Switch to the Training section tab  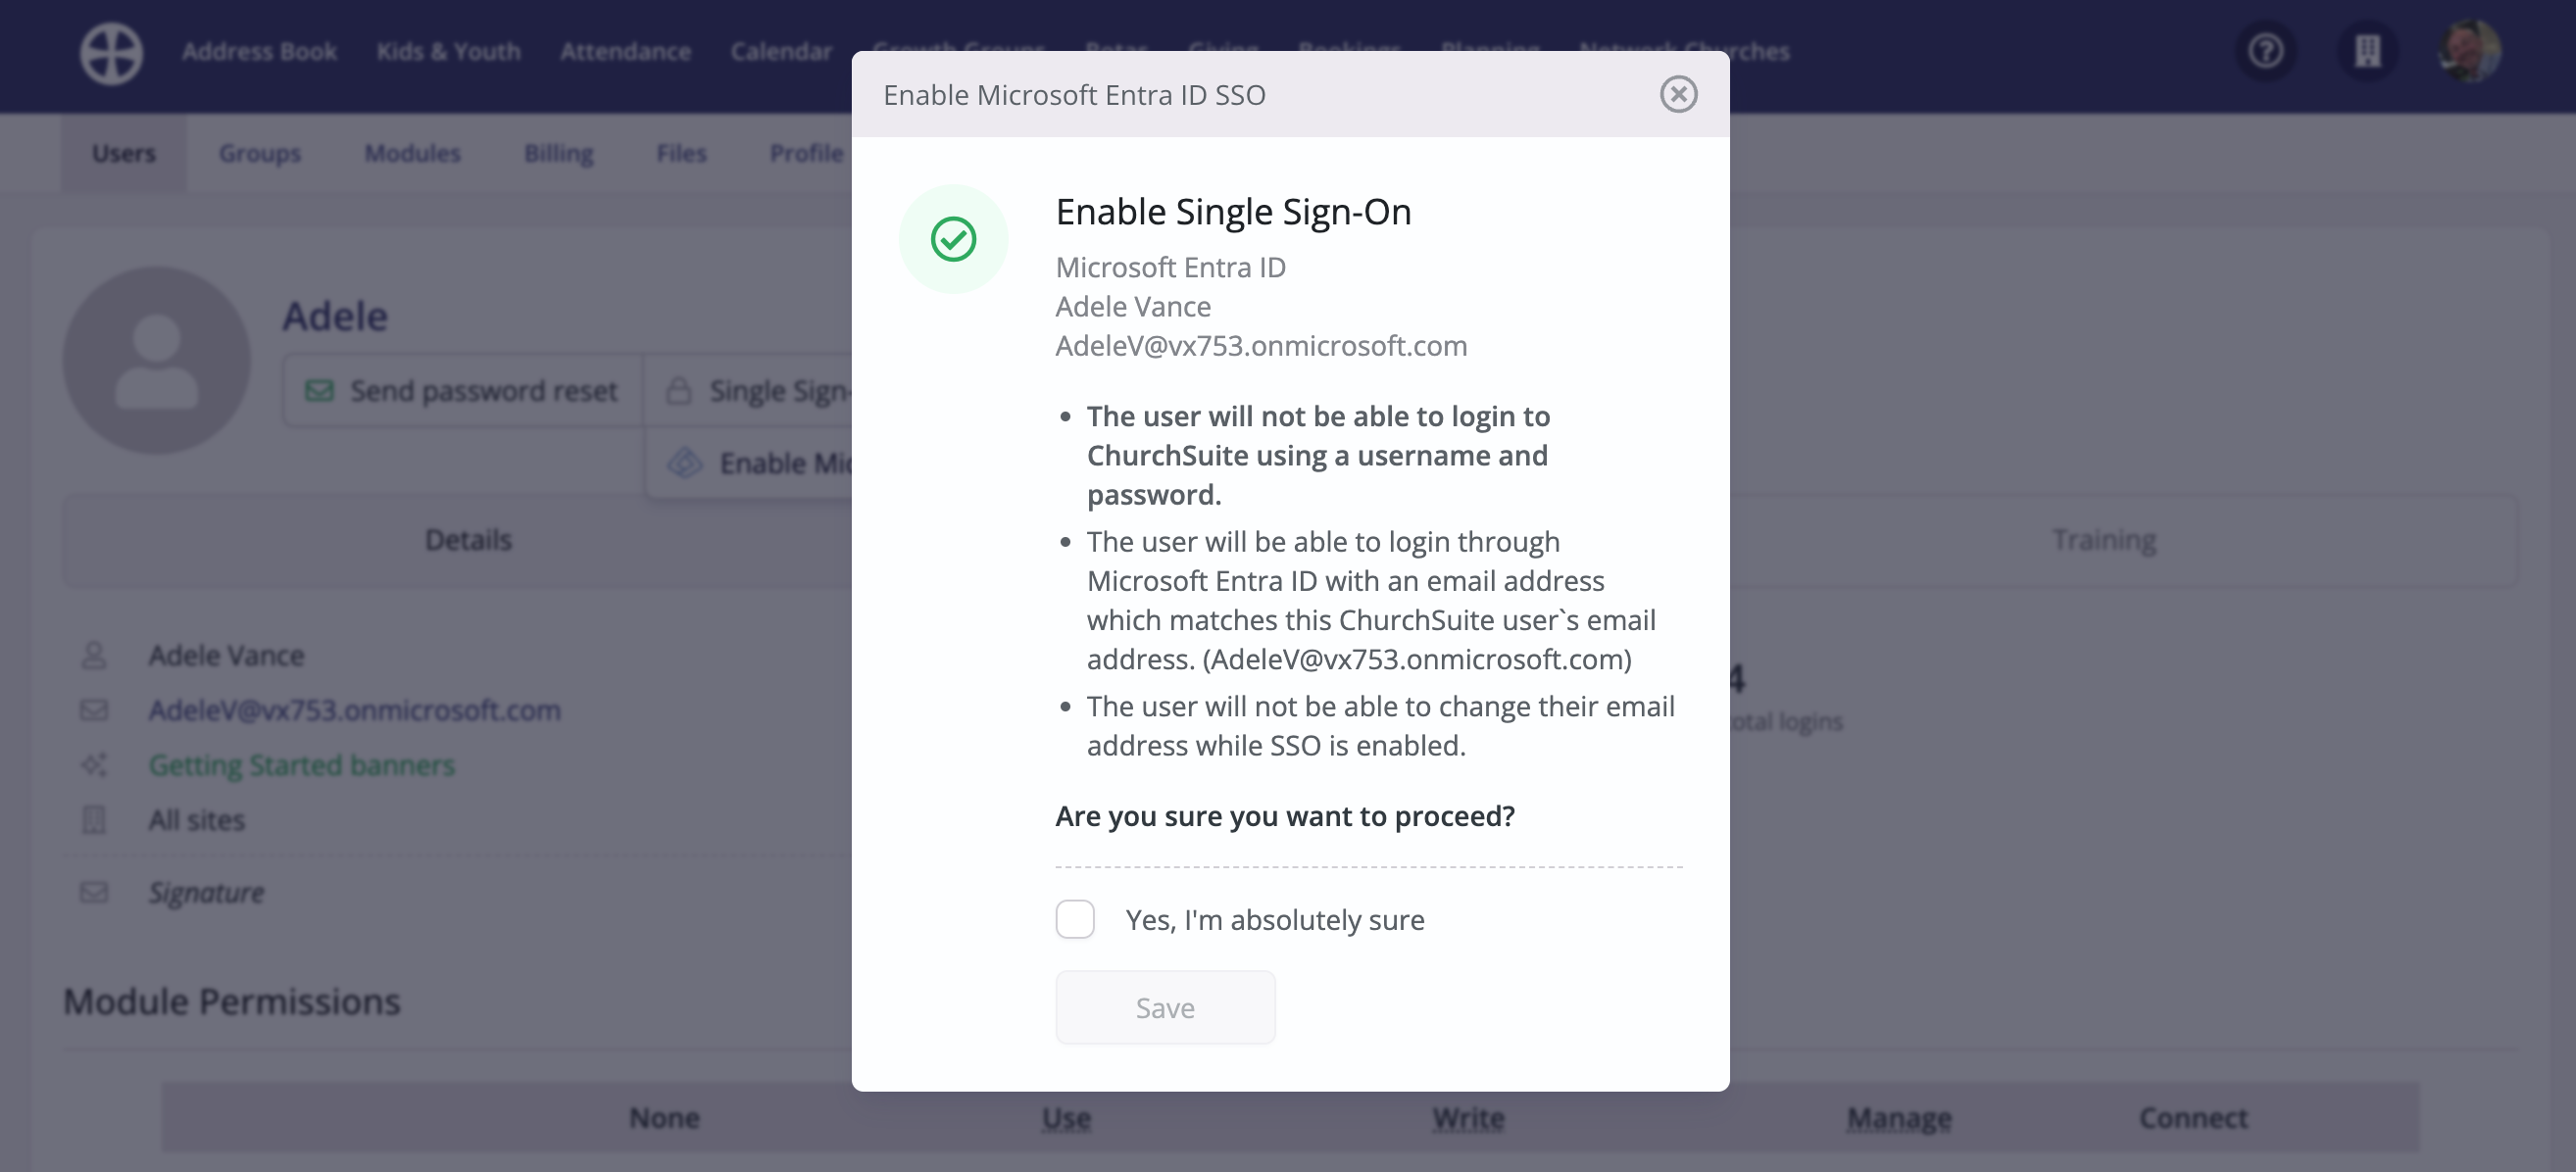2104,539
